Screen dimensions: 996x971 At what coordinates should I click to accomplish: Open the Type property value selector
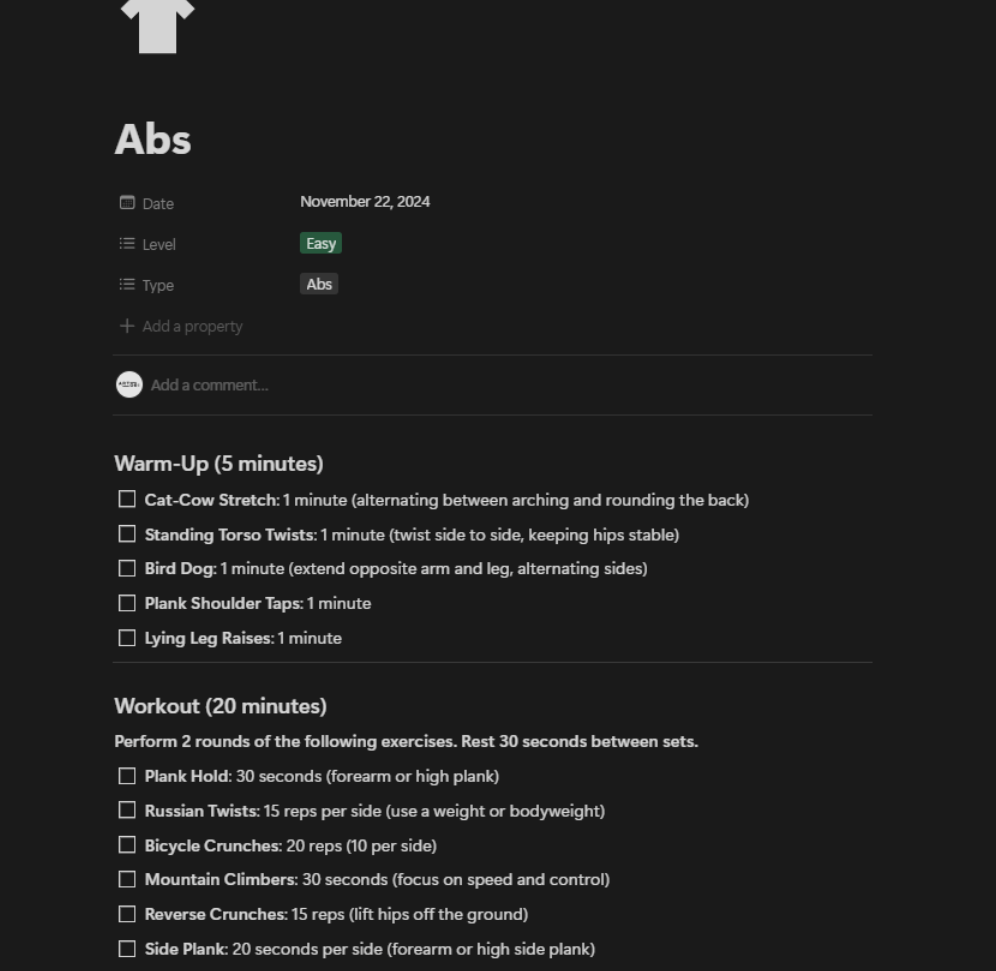(319, 284)
